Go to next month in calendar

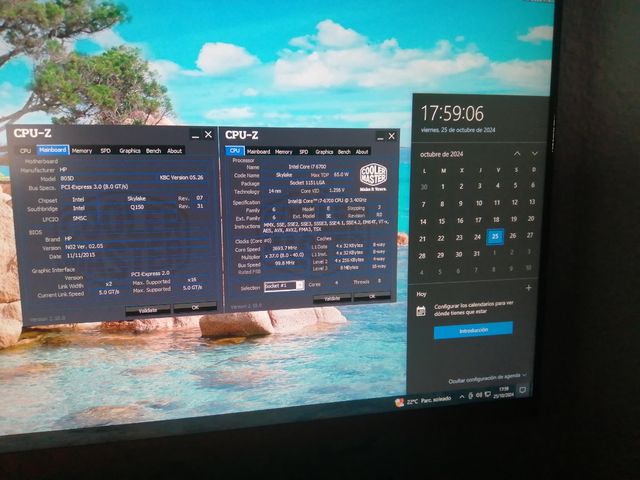point(535,153)
